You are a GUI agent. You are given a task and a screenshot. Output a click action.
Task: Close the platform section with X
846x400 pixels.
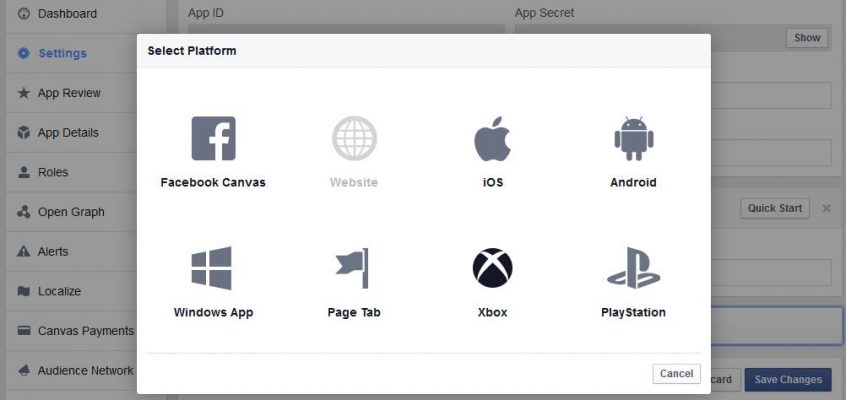point(826,208)
